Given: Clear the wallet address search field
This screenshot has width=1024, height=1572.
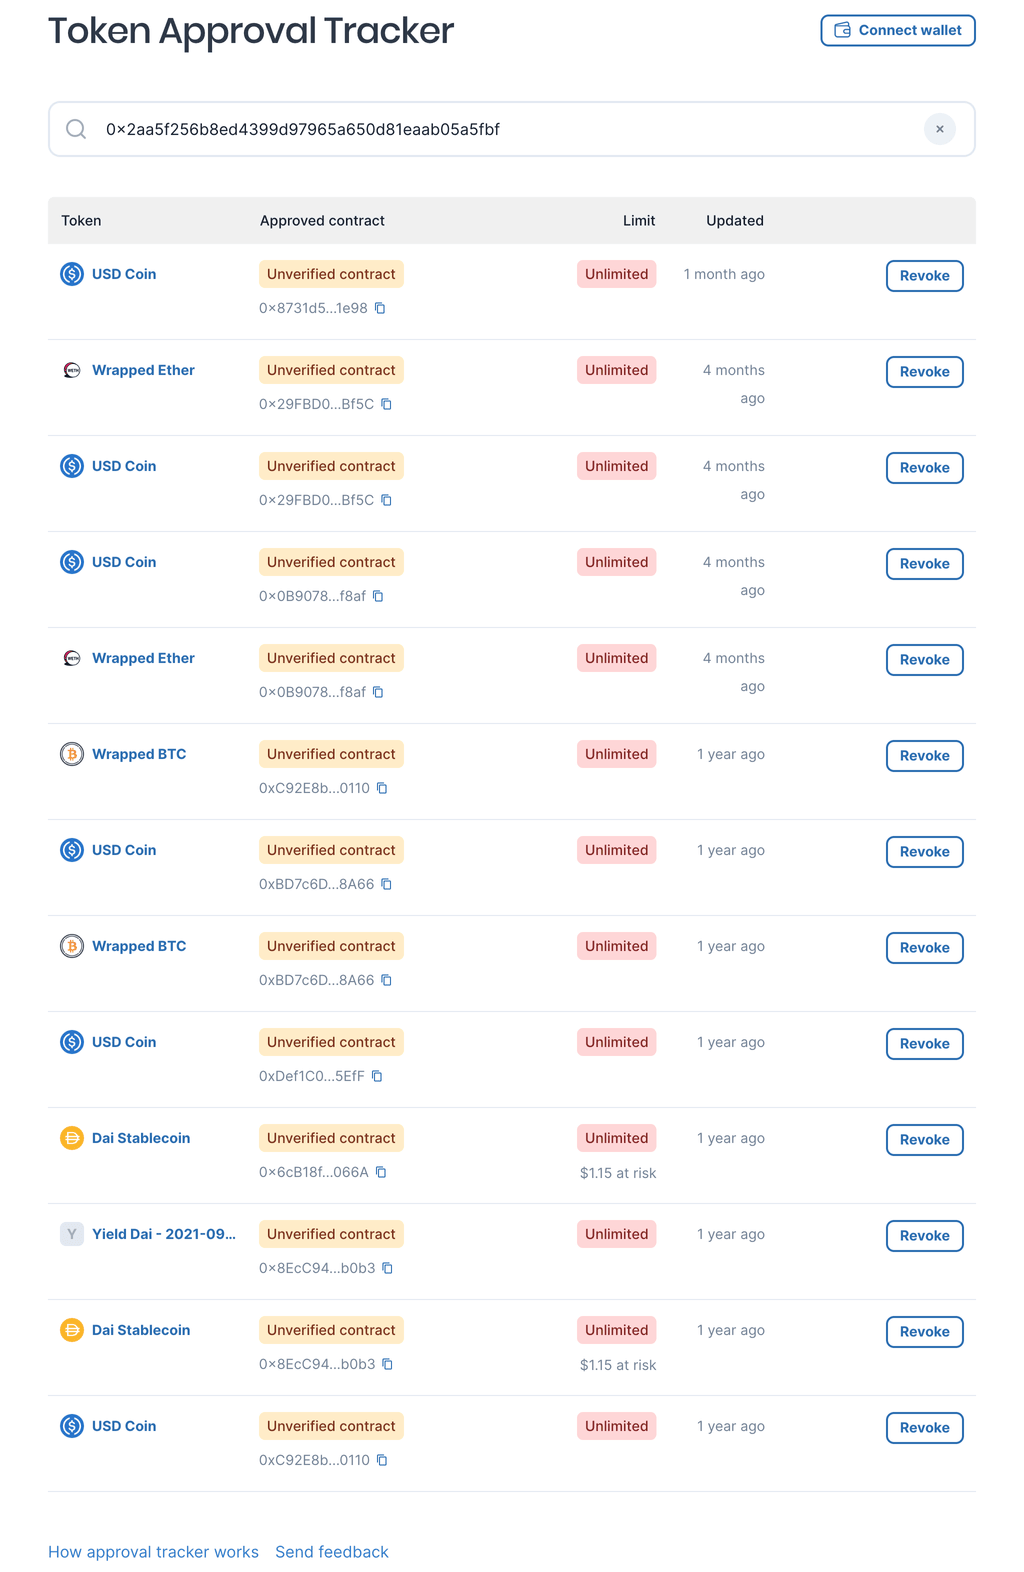Looking at the screenshot, I should pos(939,129).
